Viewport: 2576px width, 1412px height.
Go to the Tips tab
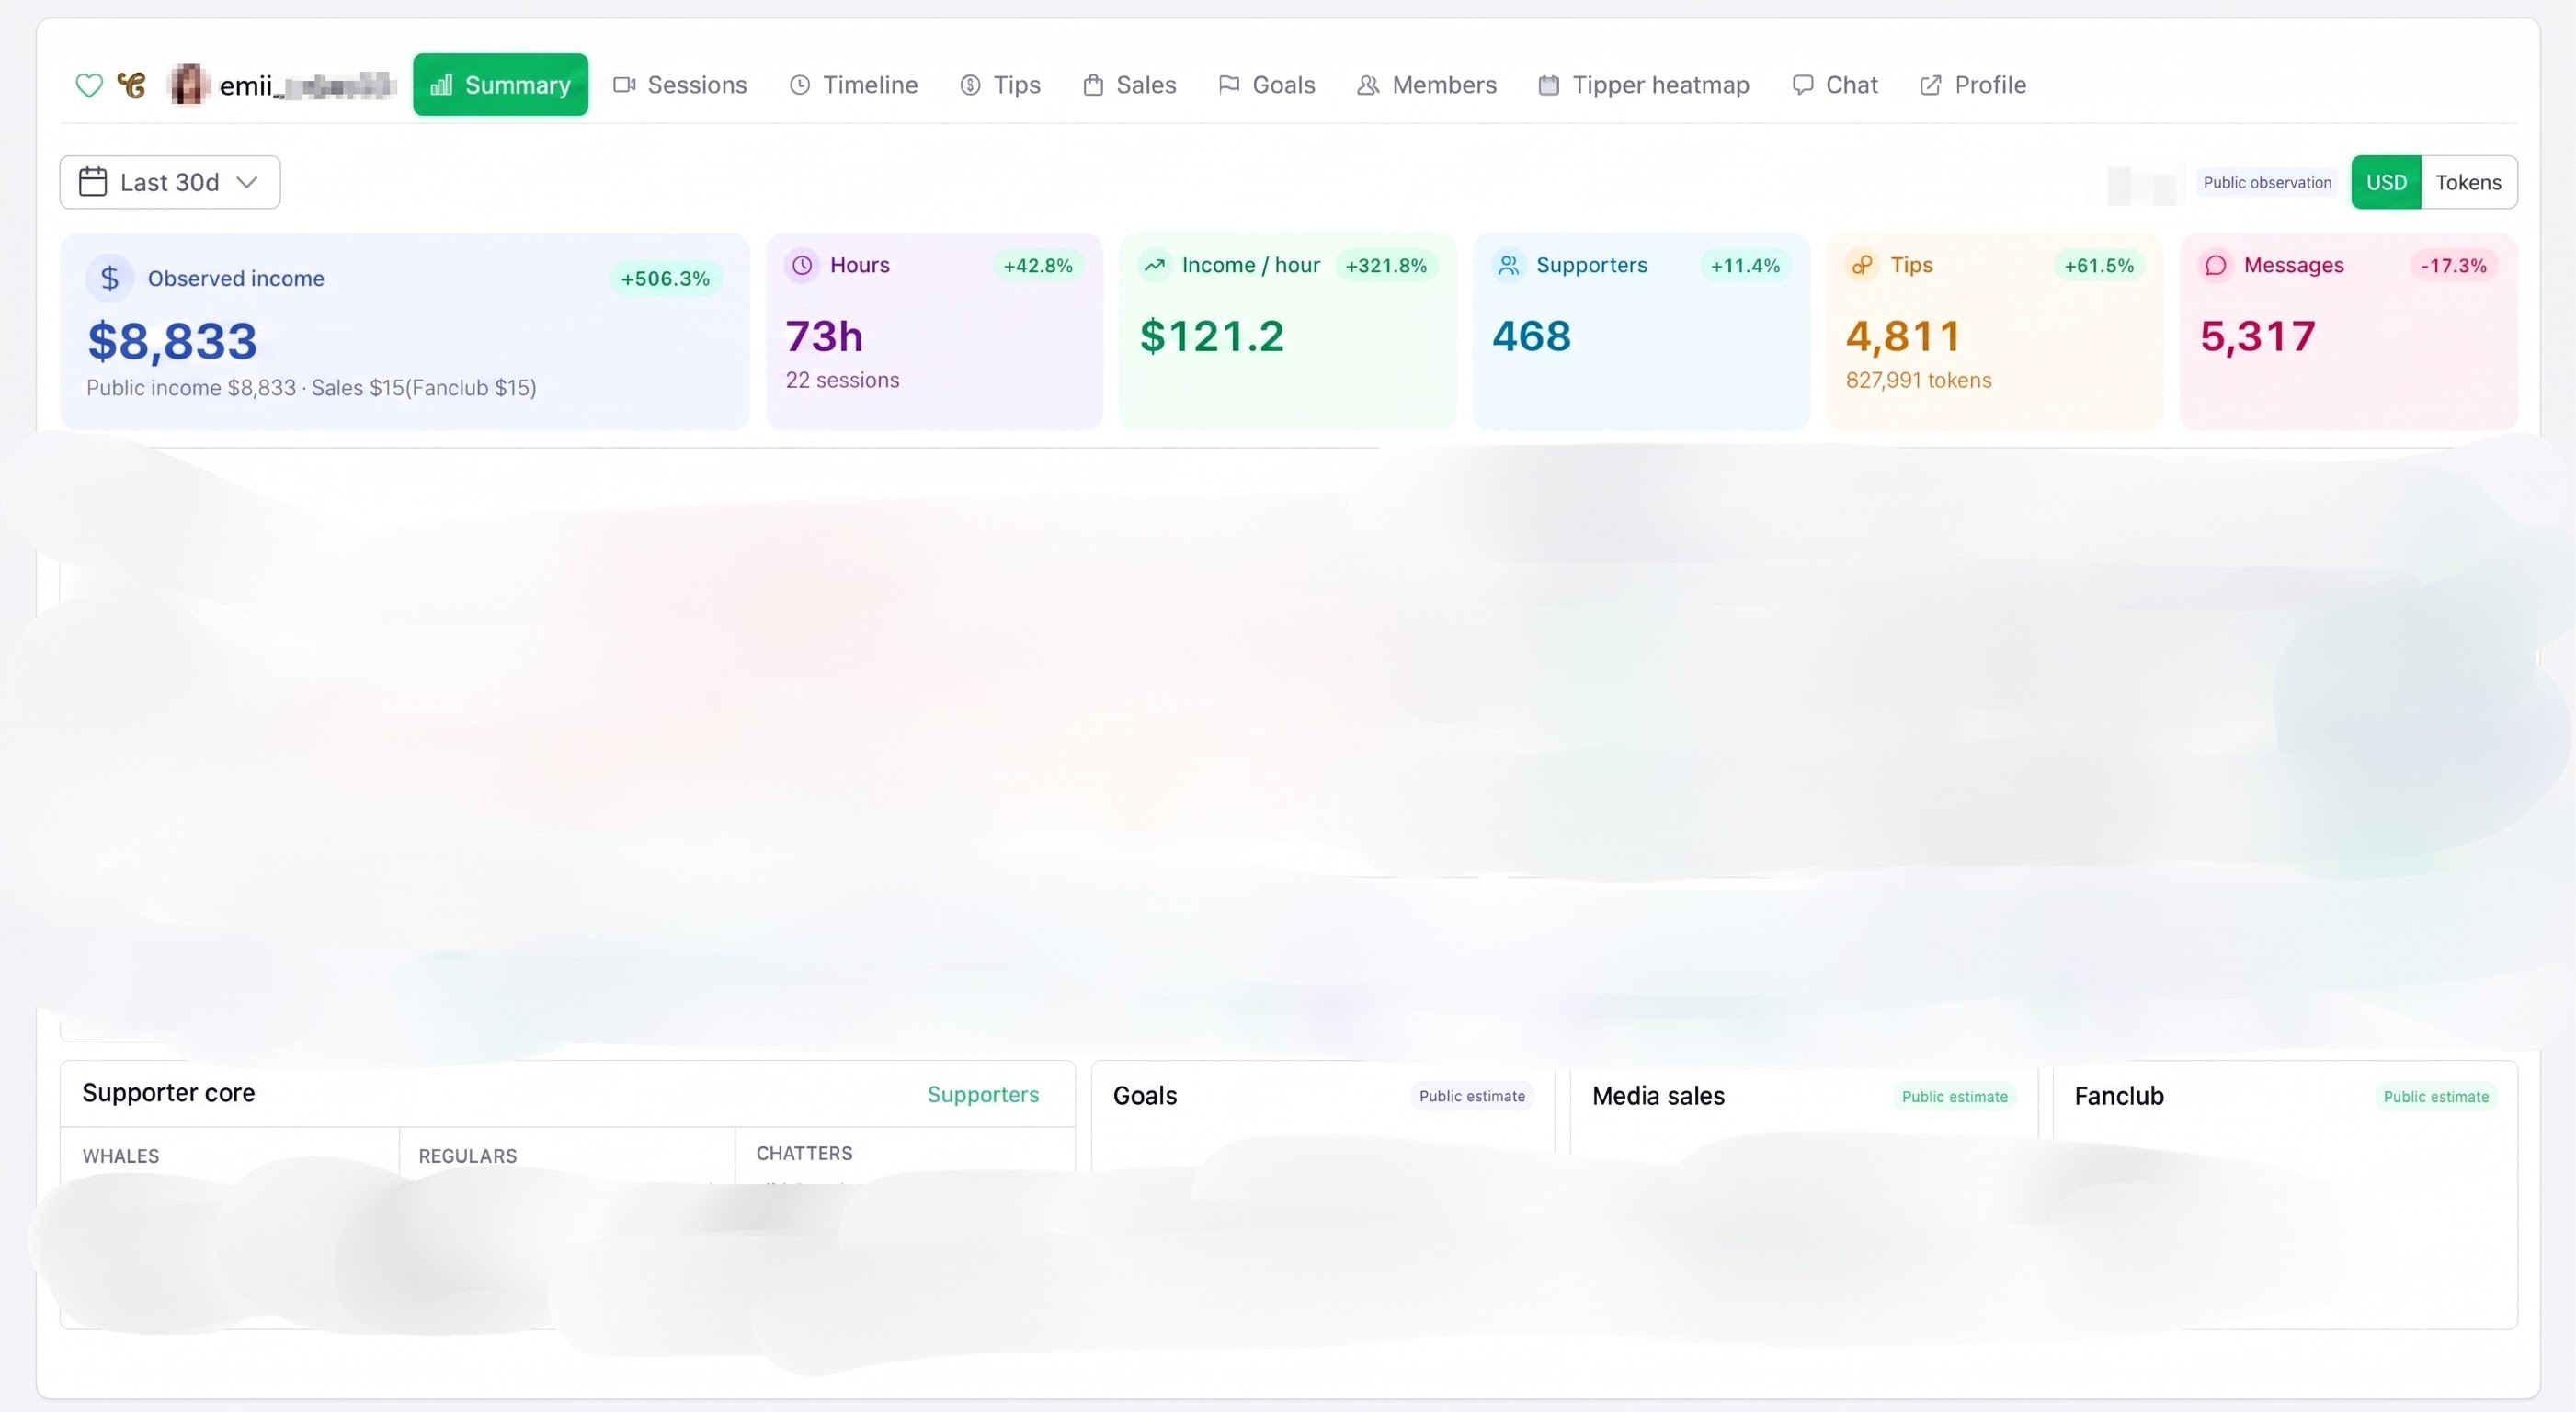point(1000,85)
